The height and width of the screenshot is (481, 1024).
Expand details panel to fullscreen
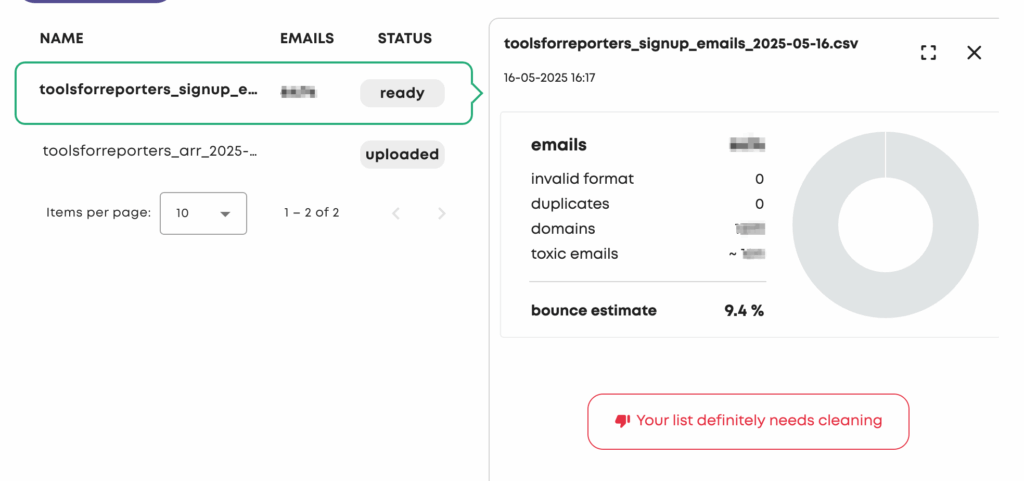pyautogui.click(x=928, y=53)
